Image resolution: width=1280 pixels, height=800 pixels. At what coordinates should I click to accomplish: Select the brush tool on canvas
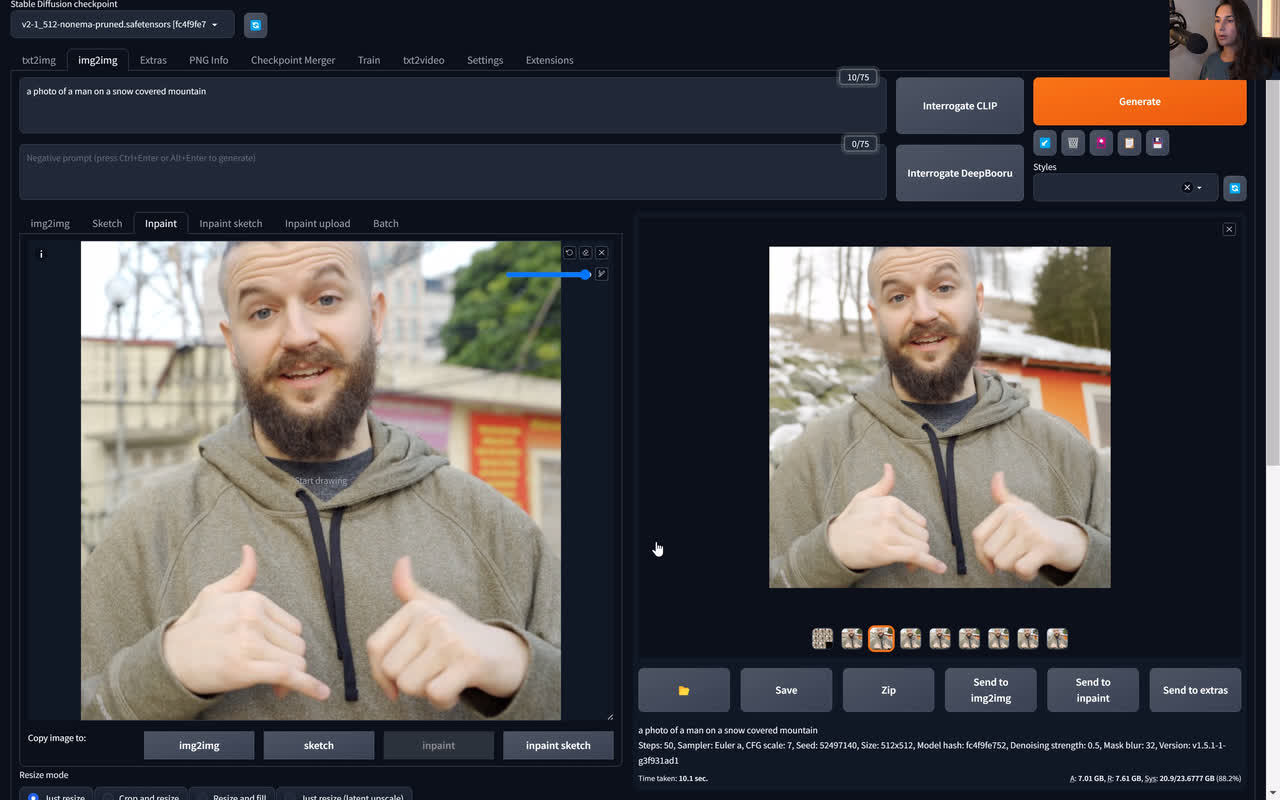point(601,274)
